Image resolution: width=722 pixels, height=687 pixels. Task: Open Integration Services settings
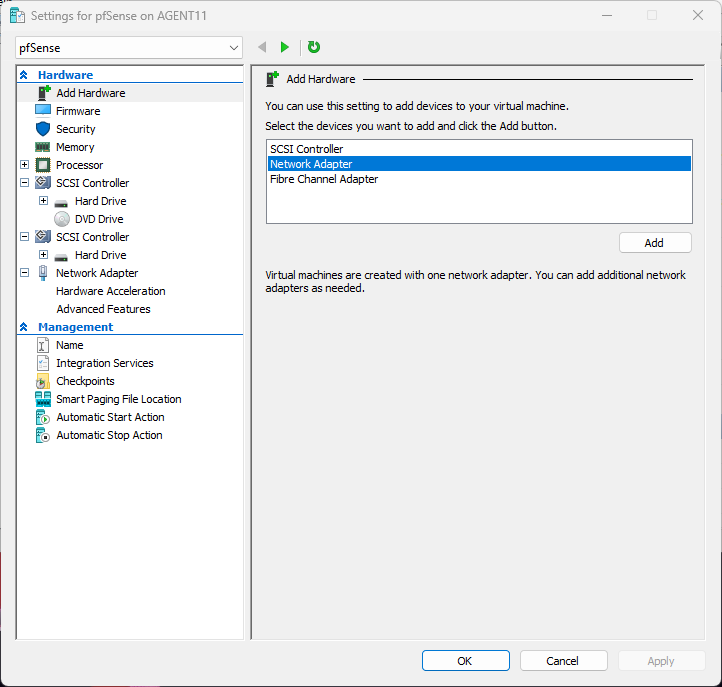[104, 363]
